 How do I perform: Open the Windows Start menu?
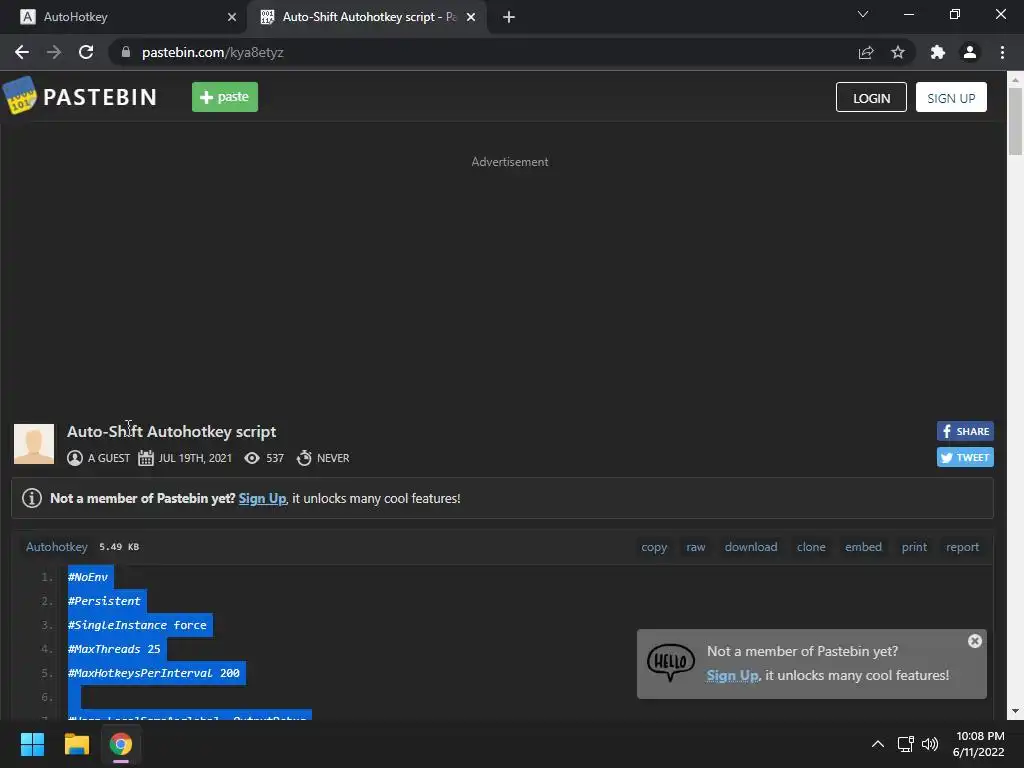click(x=32, y=744)
